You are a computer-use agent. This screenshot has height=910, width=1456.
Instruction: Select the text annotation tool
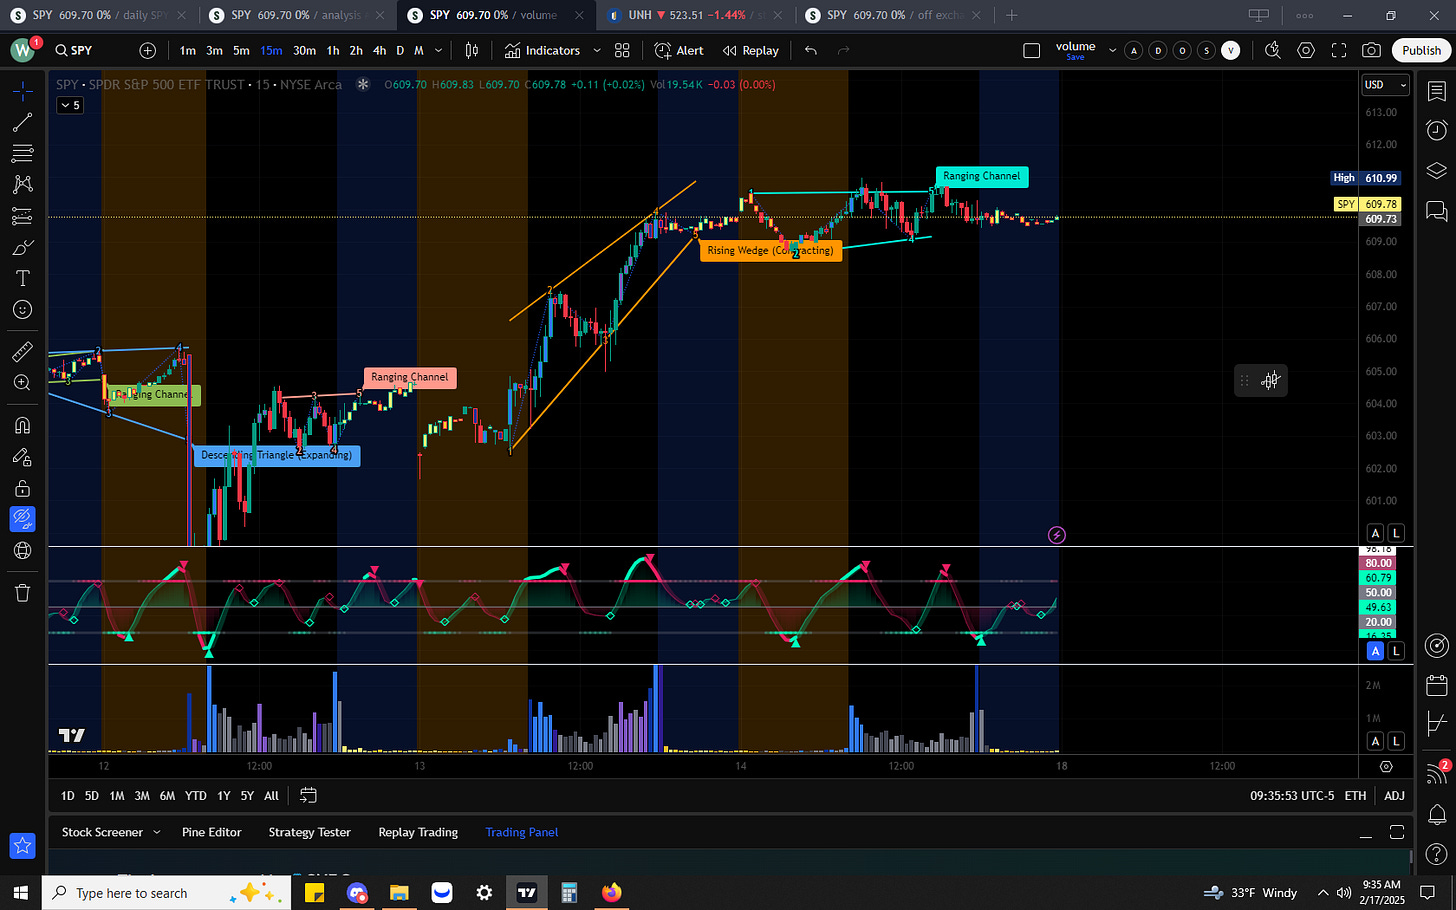[x=22, y=278]
